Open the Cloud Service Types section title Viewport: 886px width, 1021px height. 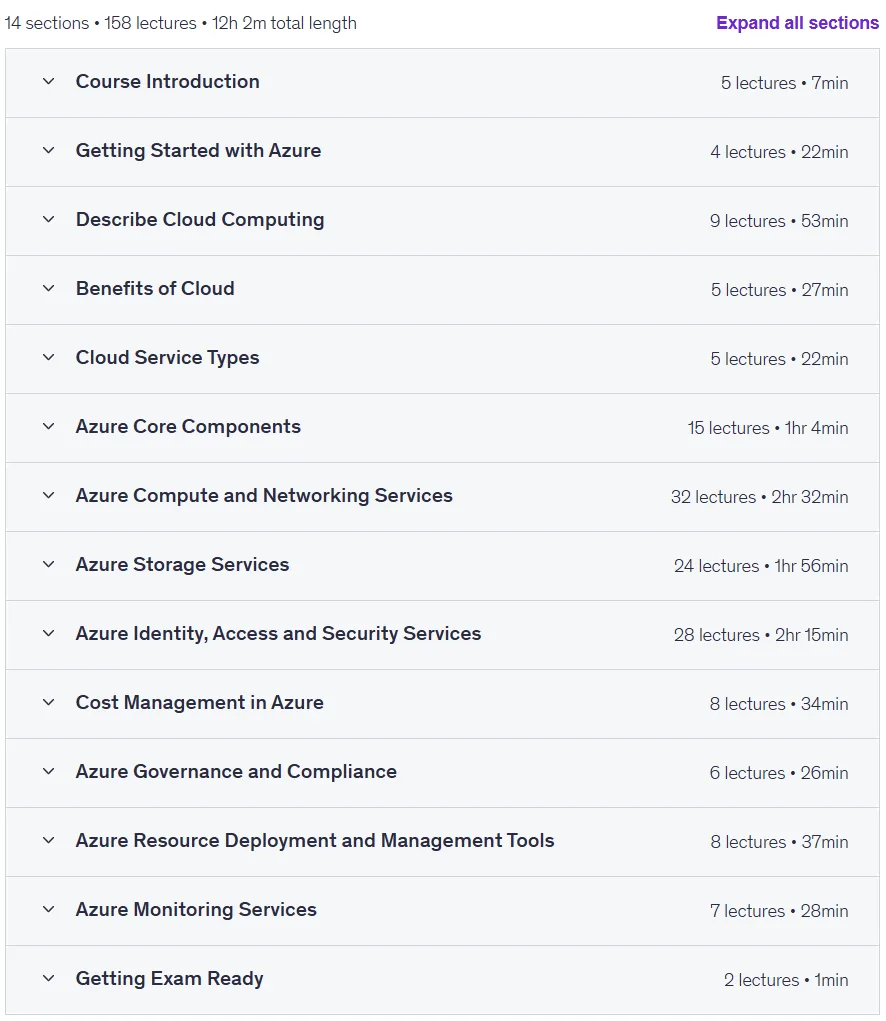pos(167,357)
